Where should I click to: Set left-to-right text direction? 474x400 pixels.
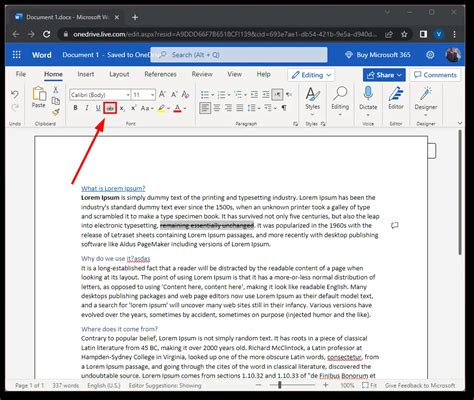pyautogui.click(x=277, y=95)
